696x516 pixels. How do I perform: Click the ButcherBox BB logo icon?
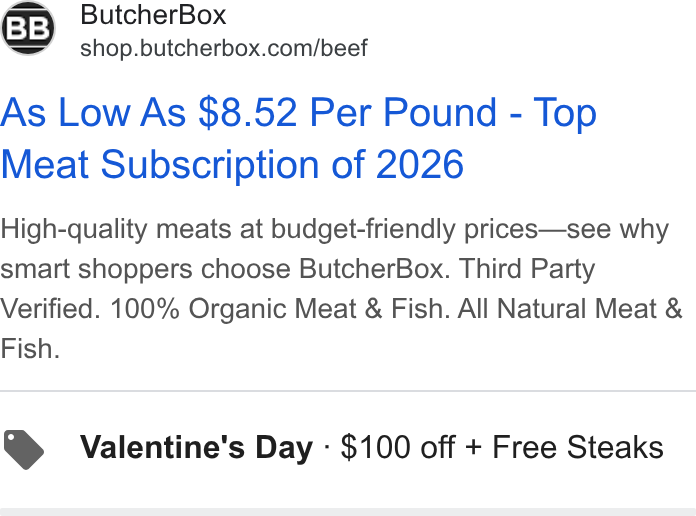click(x=28, y=28)
